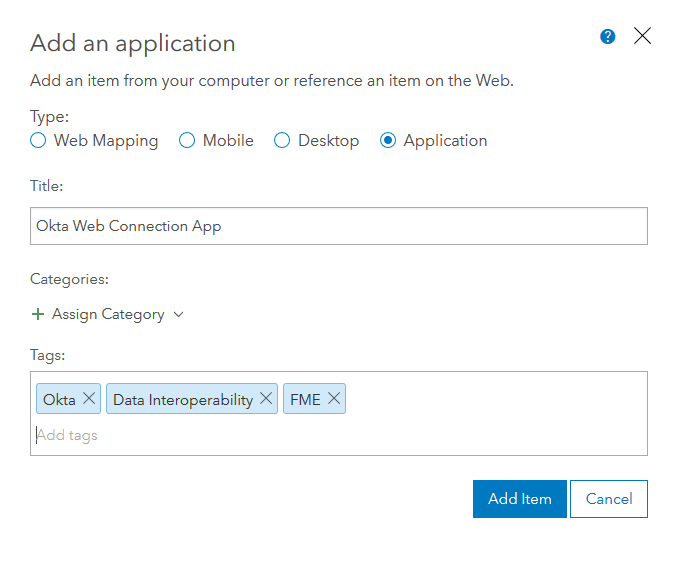Cancel adding the application
Image resolution: width=679 pixels, height=561 pixels.
click(x=609, y=499)
